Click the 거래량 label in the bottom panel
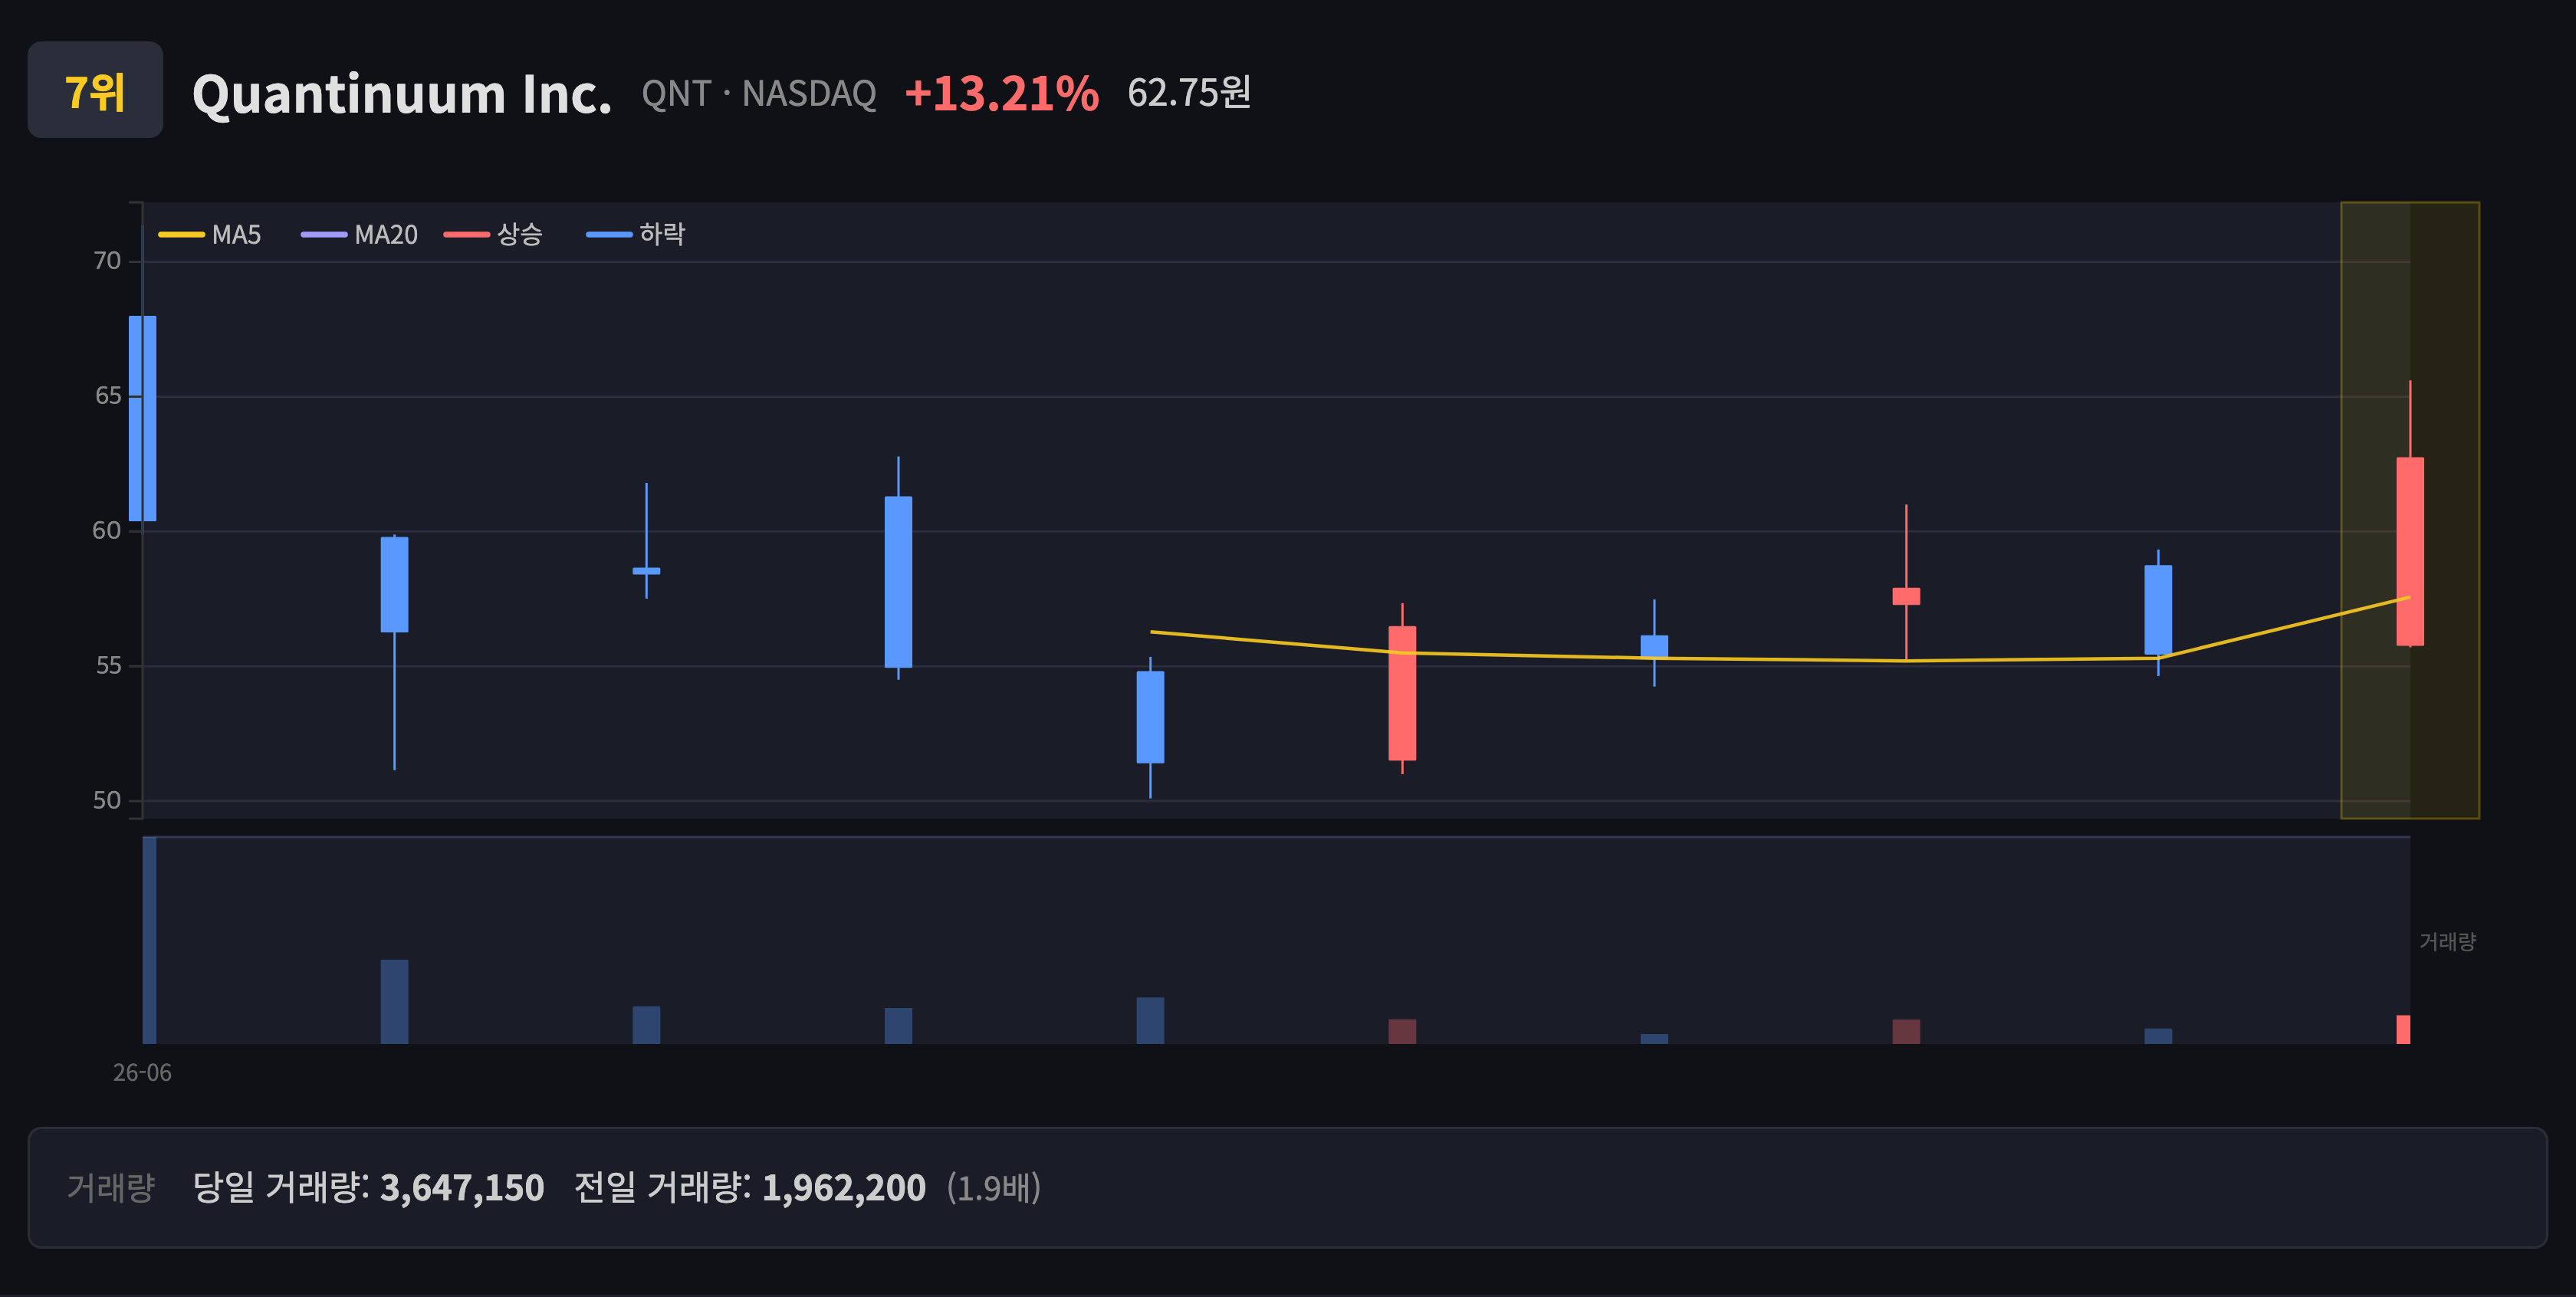2576x1297 pixels. (x=110, y=1188)
